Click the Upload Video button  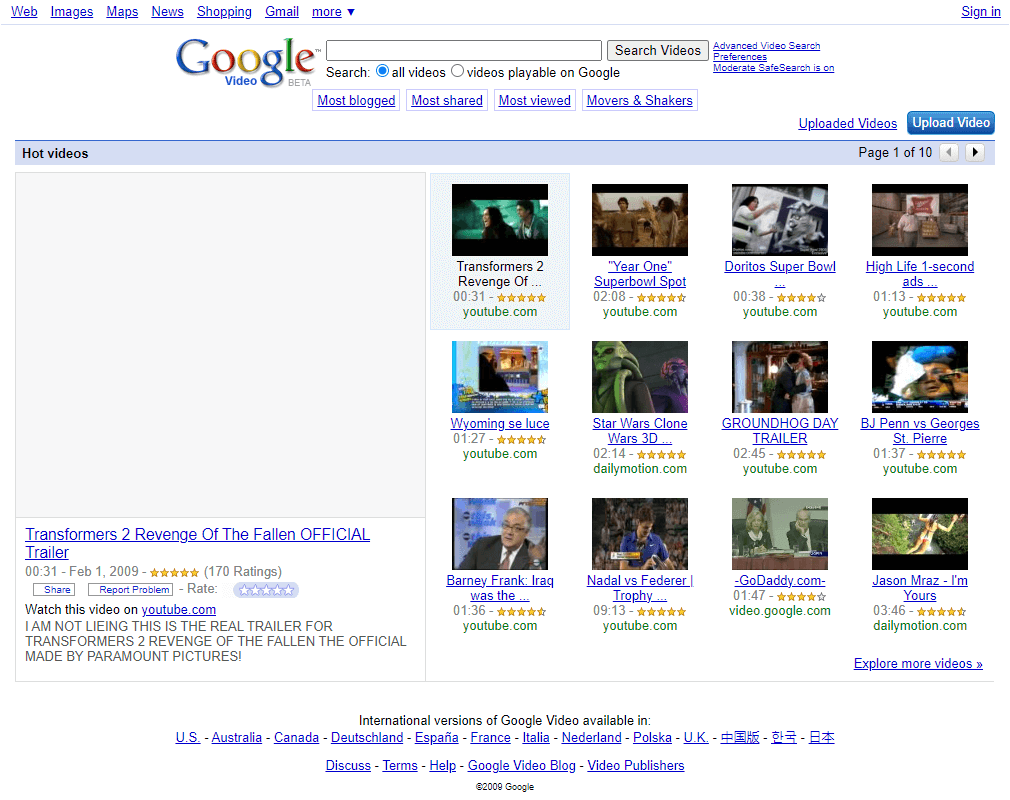951,123
